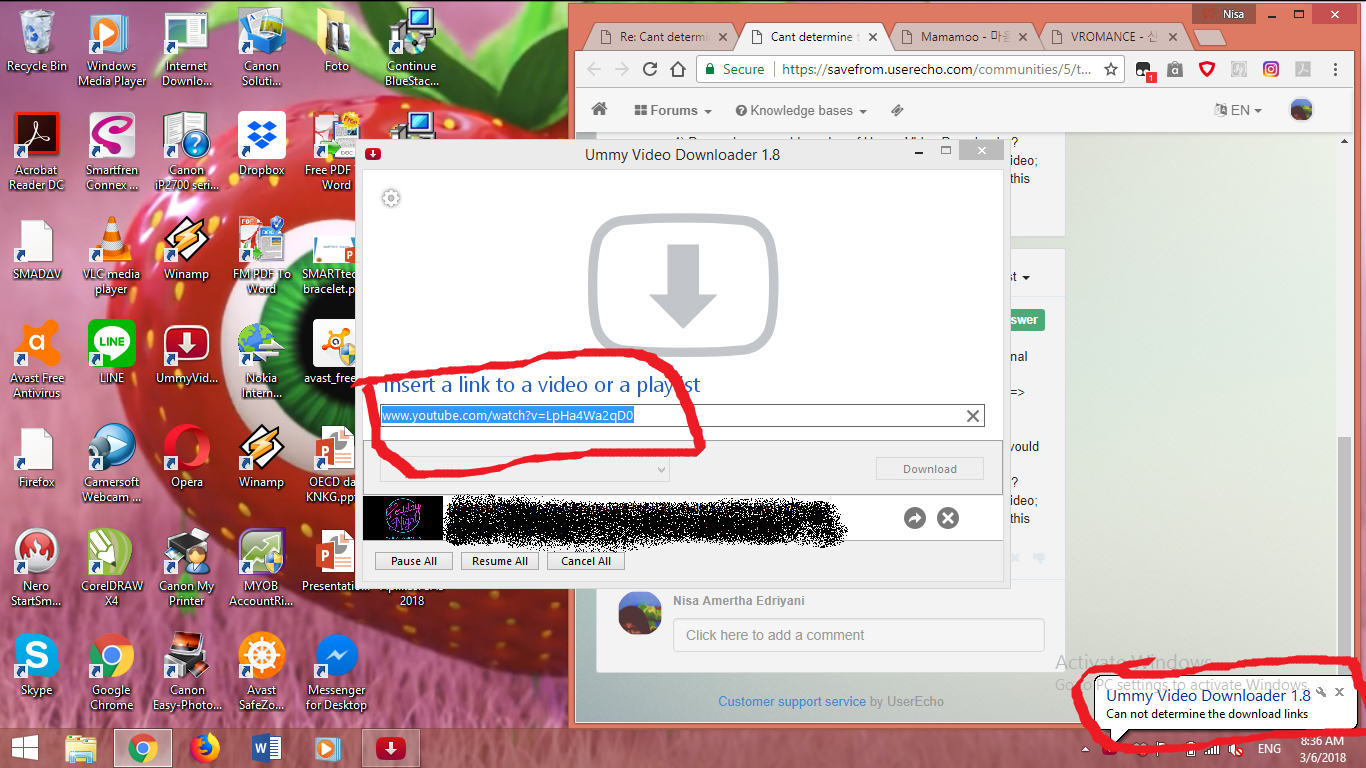Open Instagram extension in Chrome toolbar
The width and height of the screenshot is (1366, 768).
coord(1270,69)
